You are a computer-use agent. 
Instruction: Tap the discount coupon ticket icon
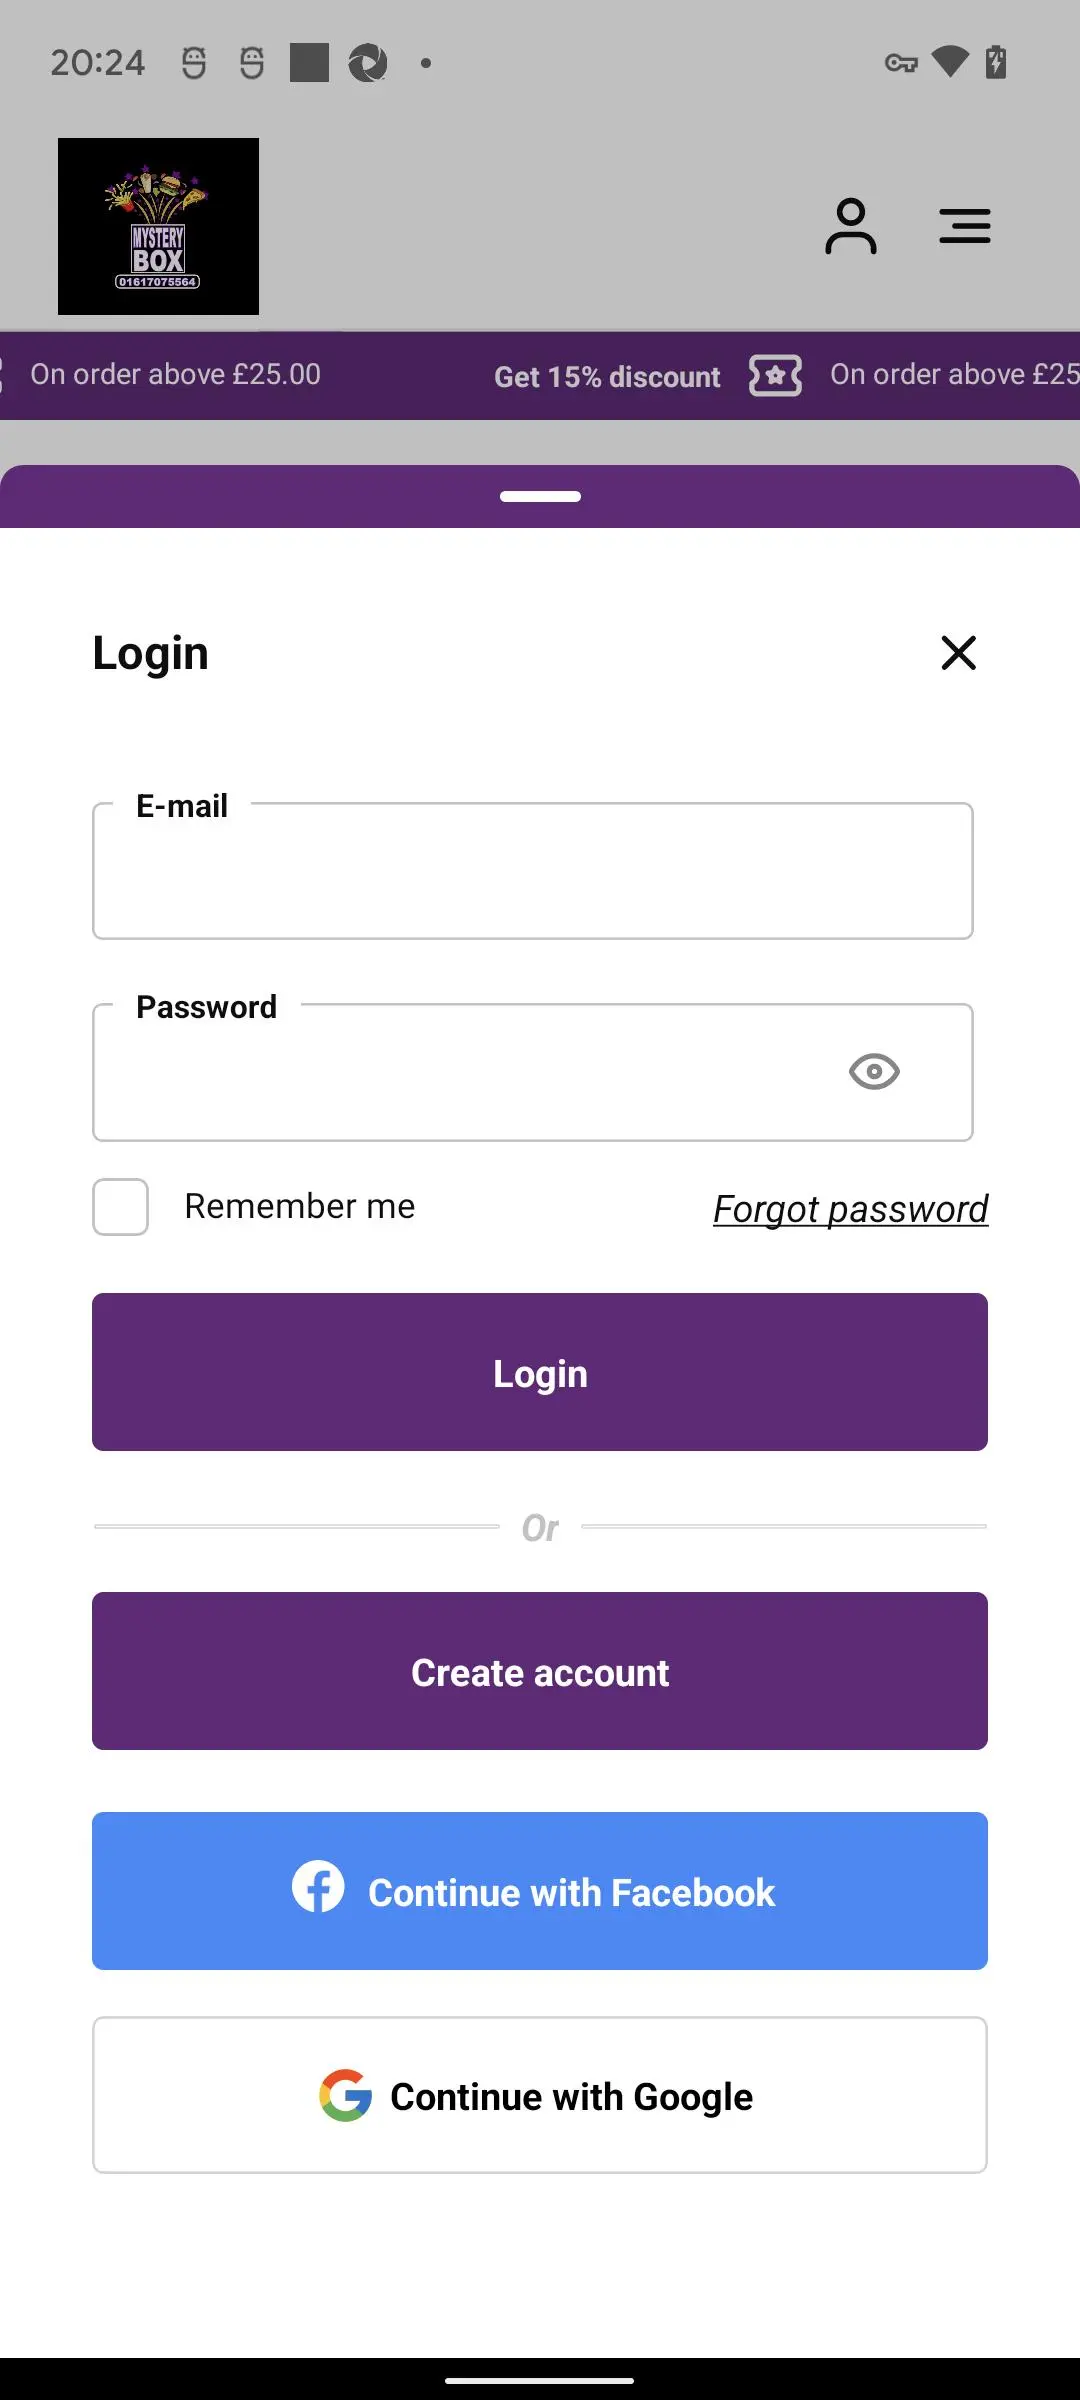click(x=775, y=376)
